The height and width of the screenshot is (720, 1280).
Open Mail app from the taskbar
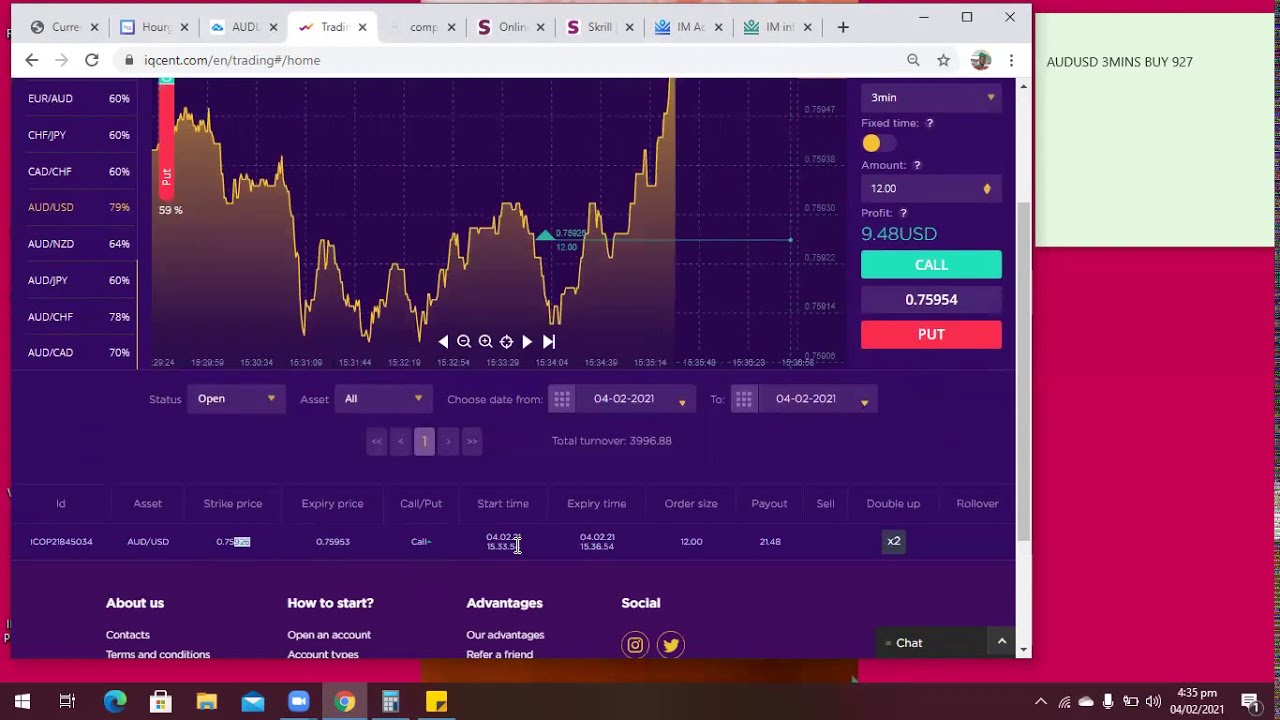(x=252, y=701)
